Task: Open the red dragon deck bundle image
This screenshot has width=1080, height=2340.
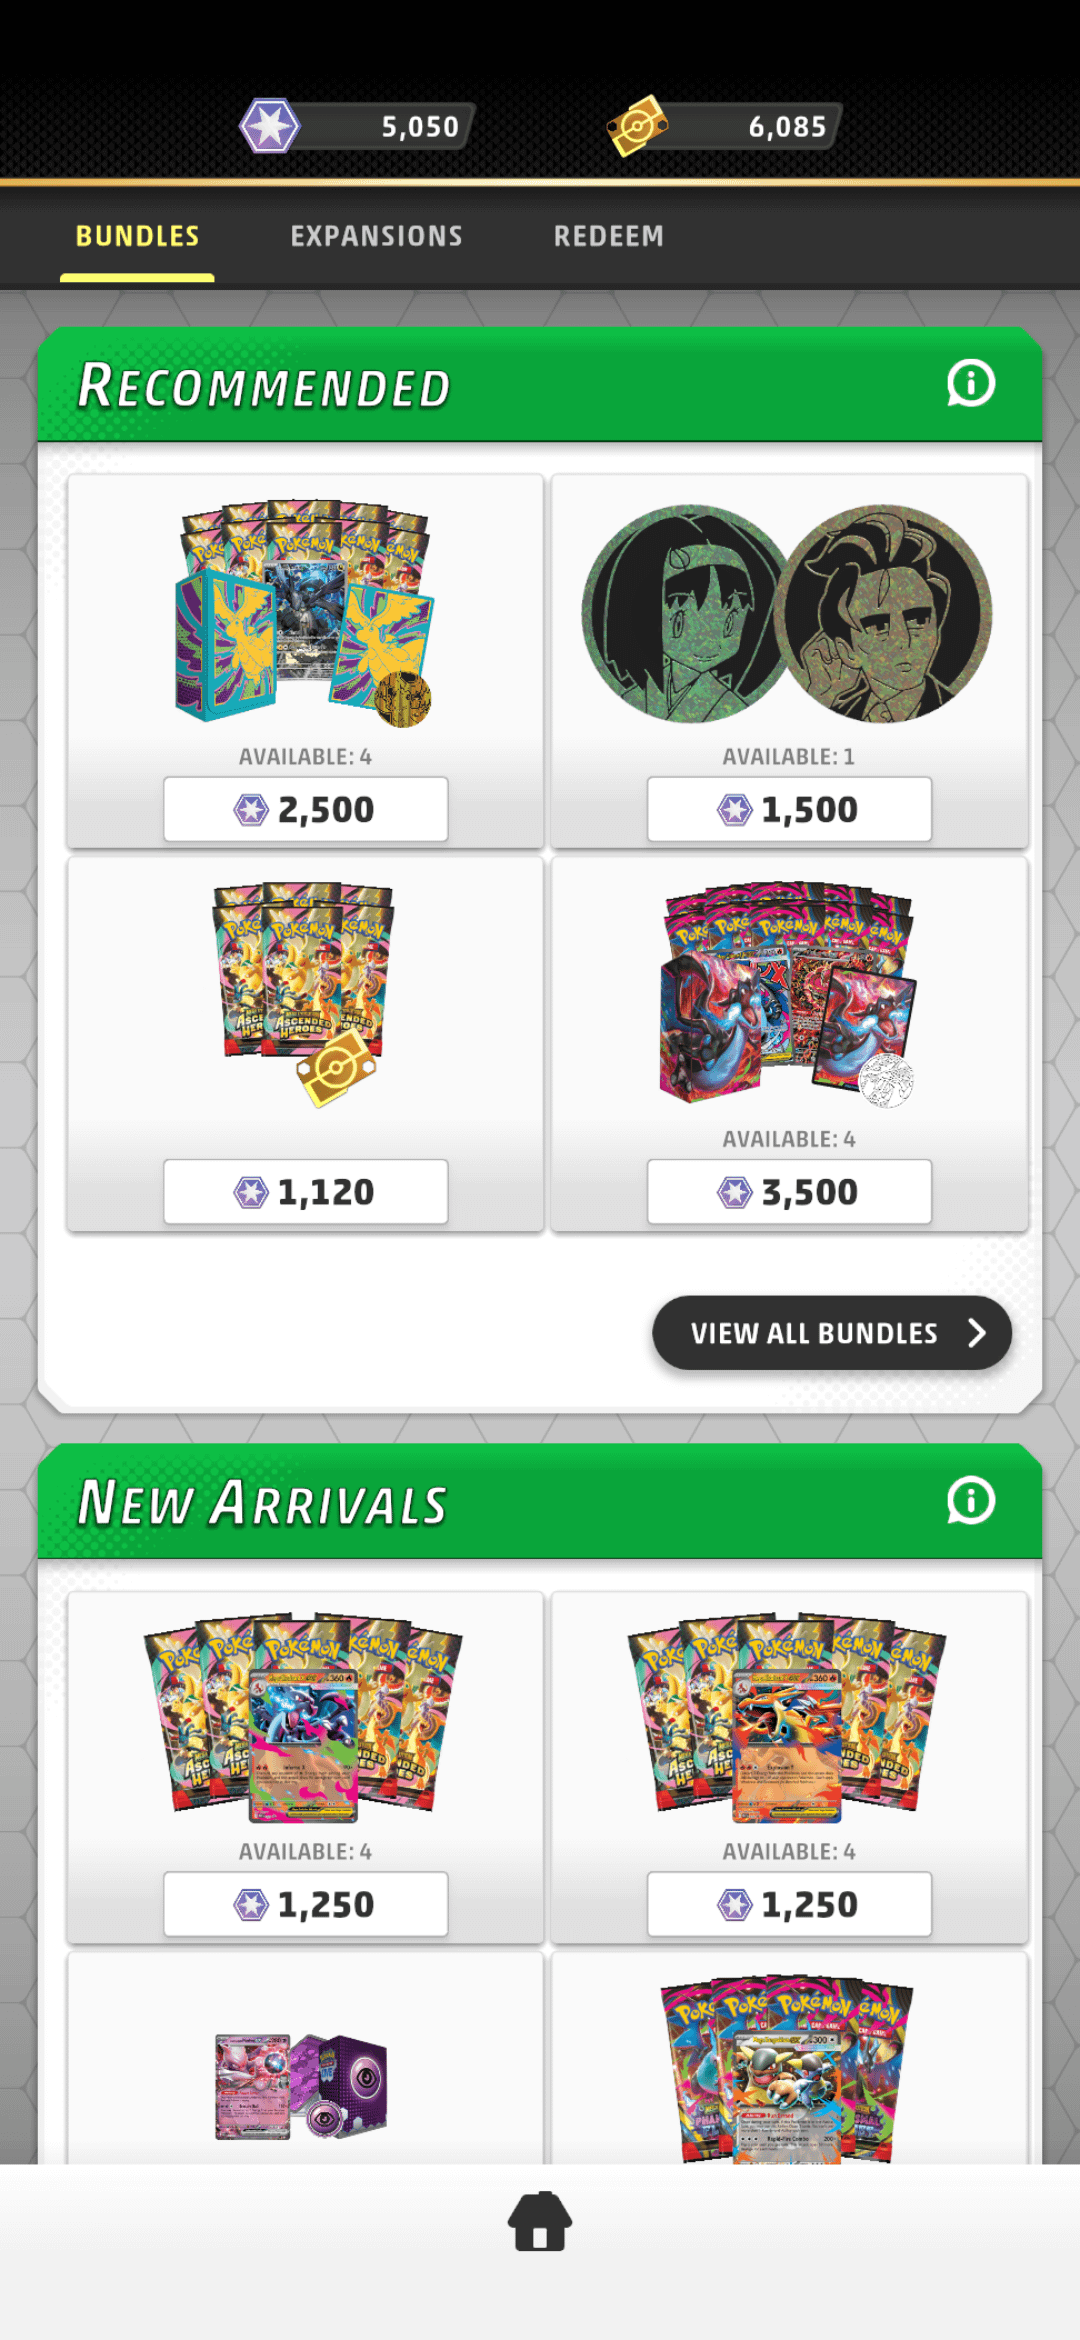Action: tap(788, 994)
